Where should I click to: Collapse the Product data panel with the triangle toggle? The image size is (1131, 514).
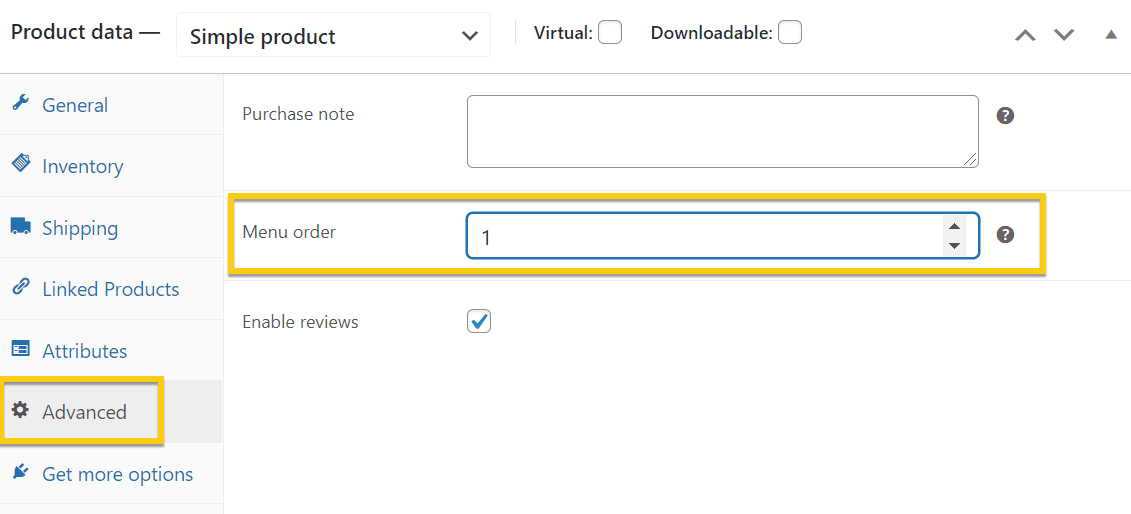(1112, 35)
